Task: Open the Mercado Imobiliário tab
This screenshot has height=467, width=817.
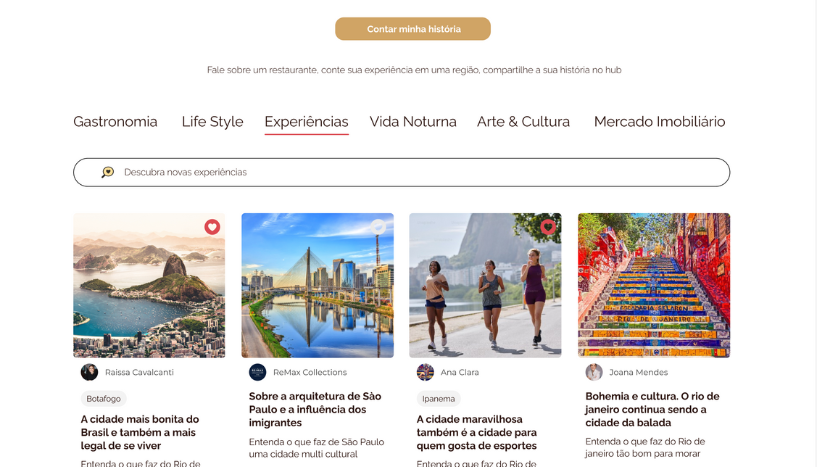Action: (660, 121)
